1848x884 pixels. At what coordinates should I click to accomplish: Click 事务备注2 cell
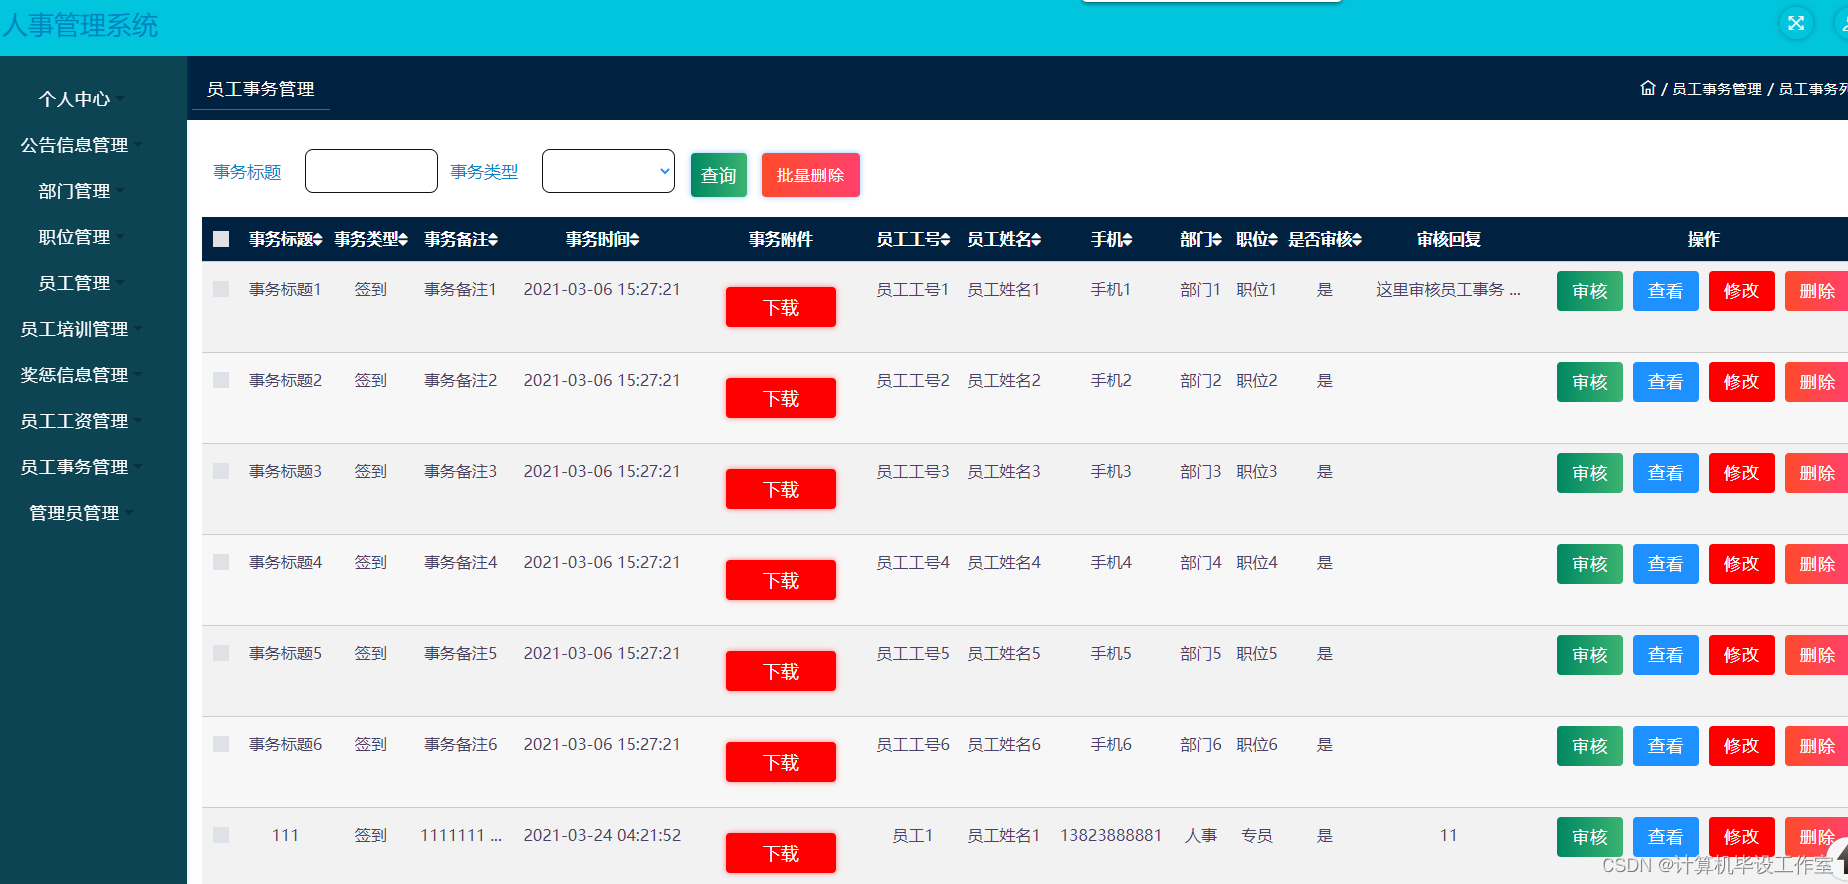pyautogui.click(x=461, y=380)
